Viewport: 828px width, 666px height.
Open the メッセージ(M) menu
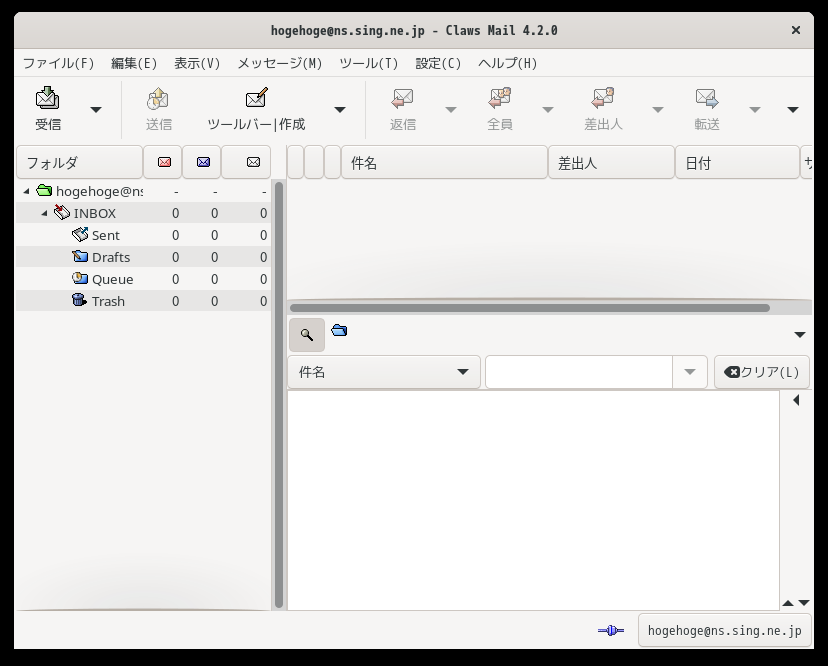(x=279, y=63)
